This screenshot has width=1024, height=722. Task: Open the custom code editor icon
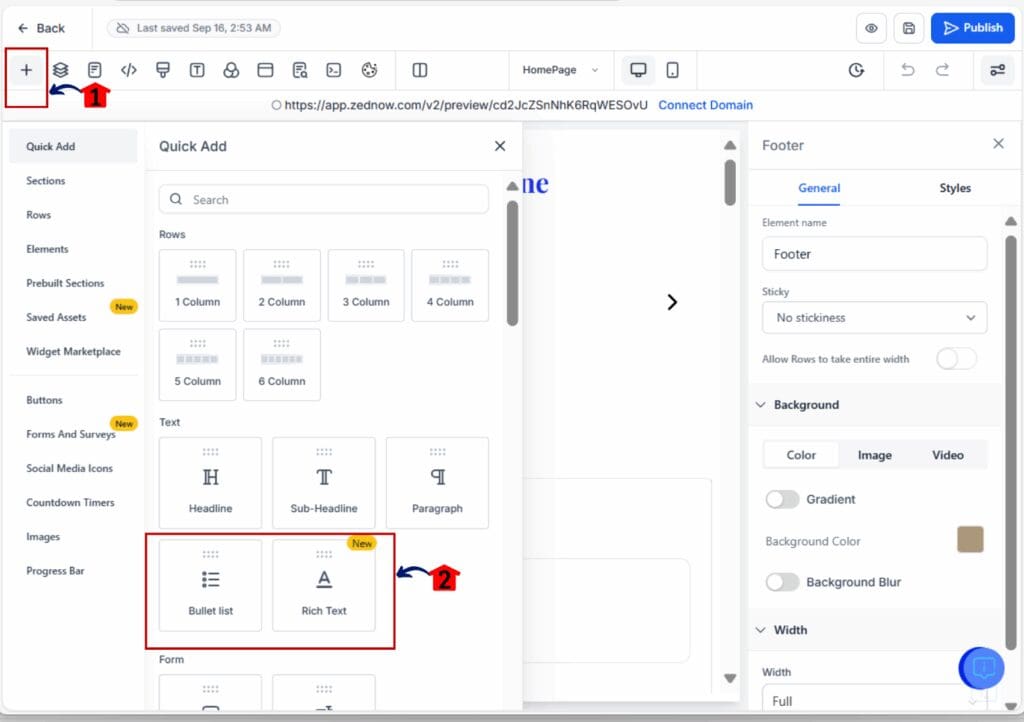[x=128, y=70]
